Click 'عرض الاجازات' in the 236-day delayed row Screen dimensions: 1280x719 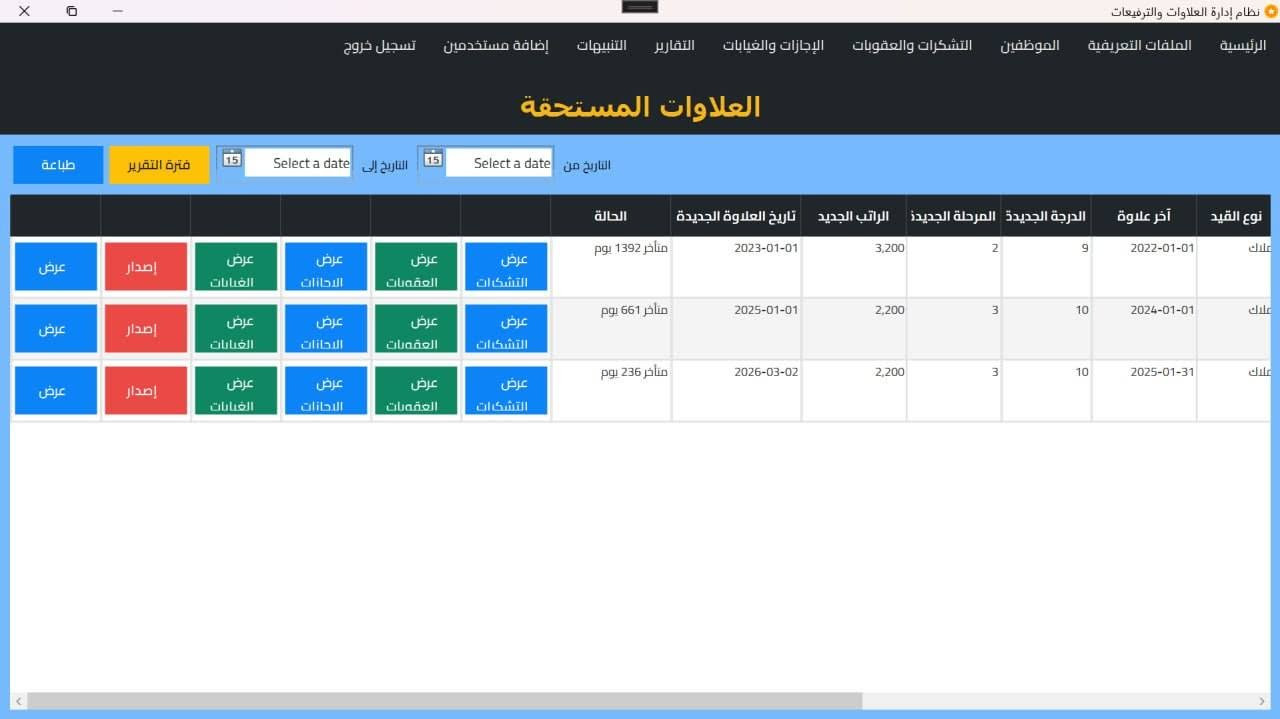[x=326, y=391]
